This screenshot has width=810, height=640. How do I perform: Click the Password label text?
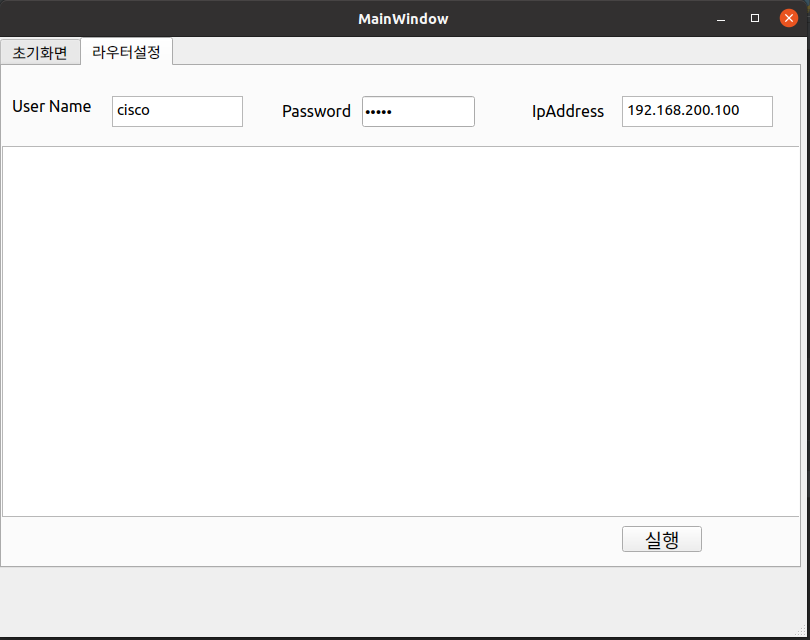316,112
